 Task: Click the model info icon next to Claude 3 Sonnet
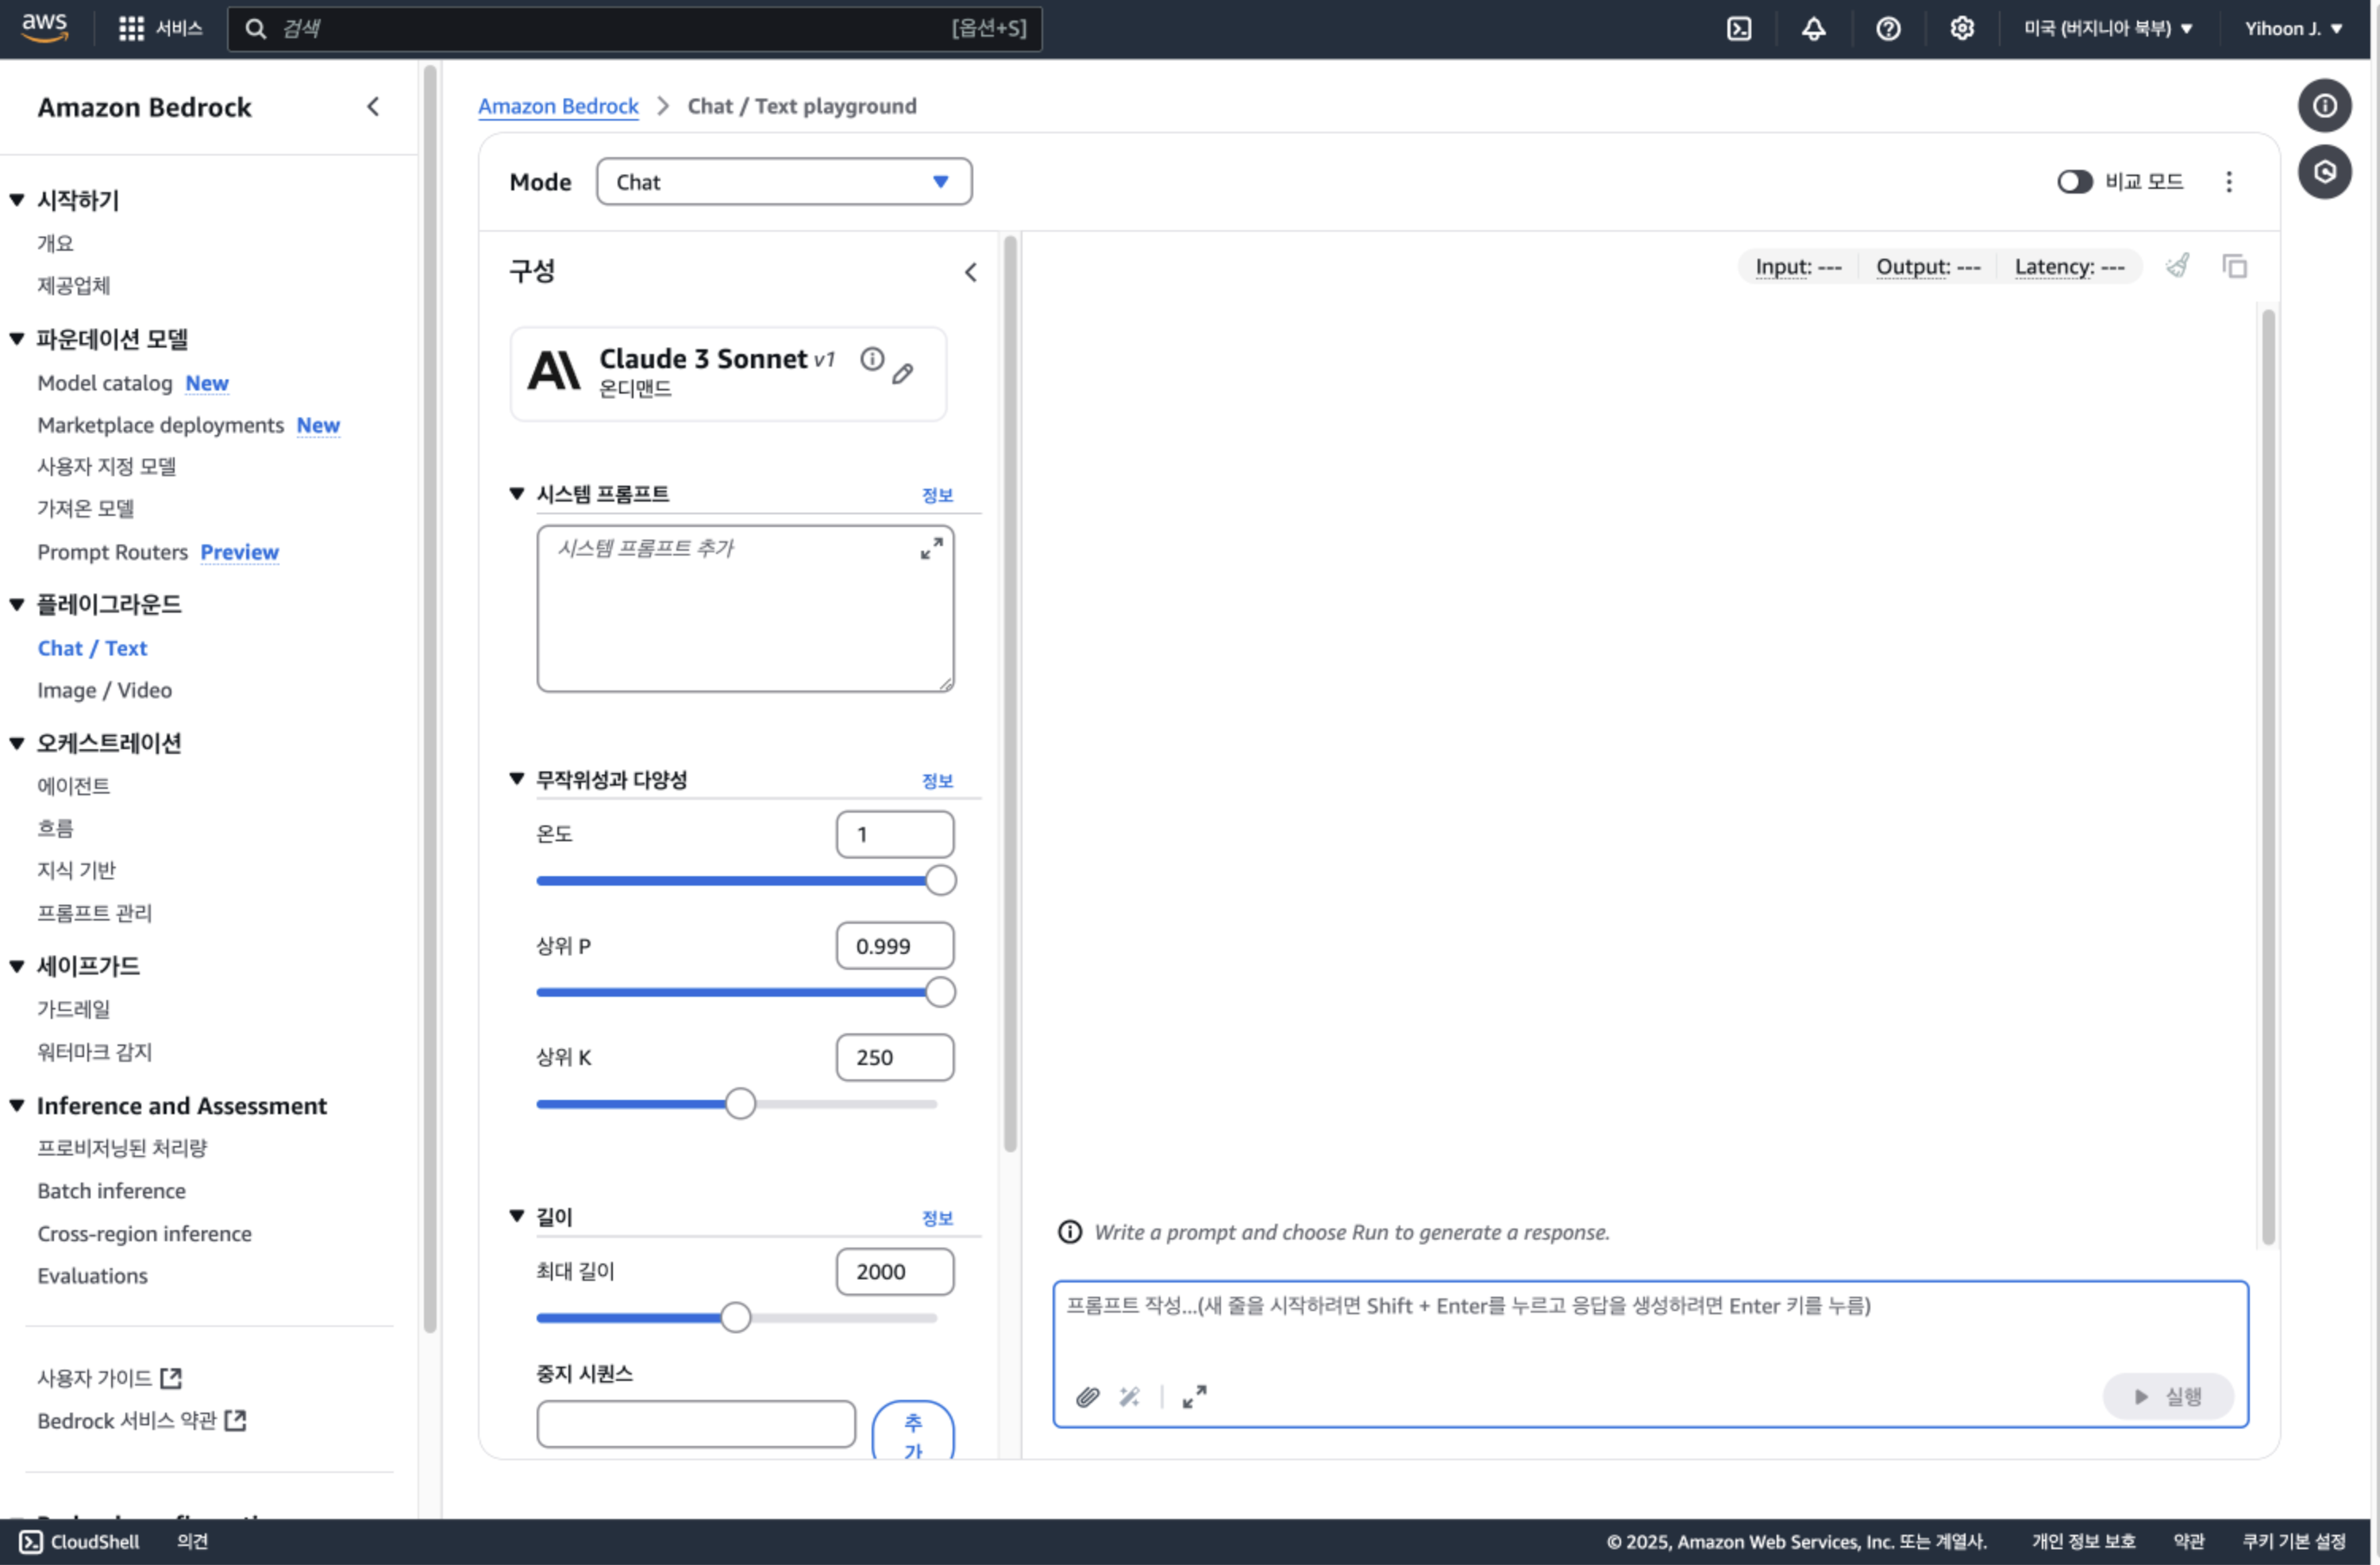(x=872, y=359)
